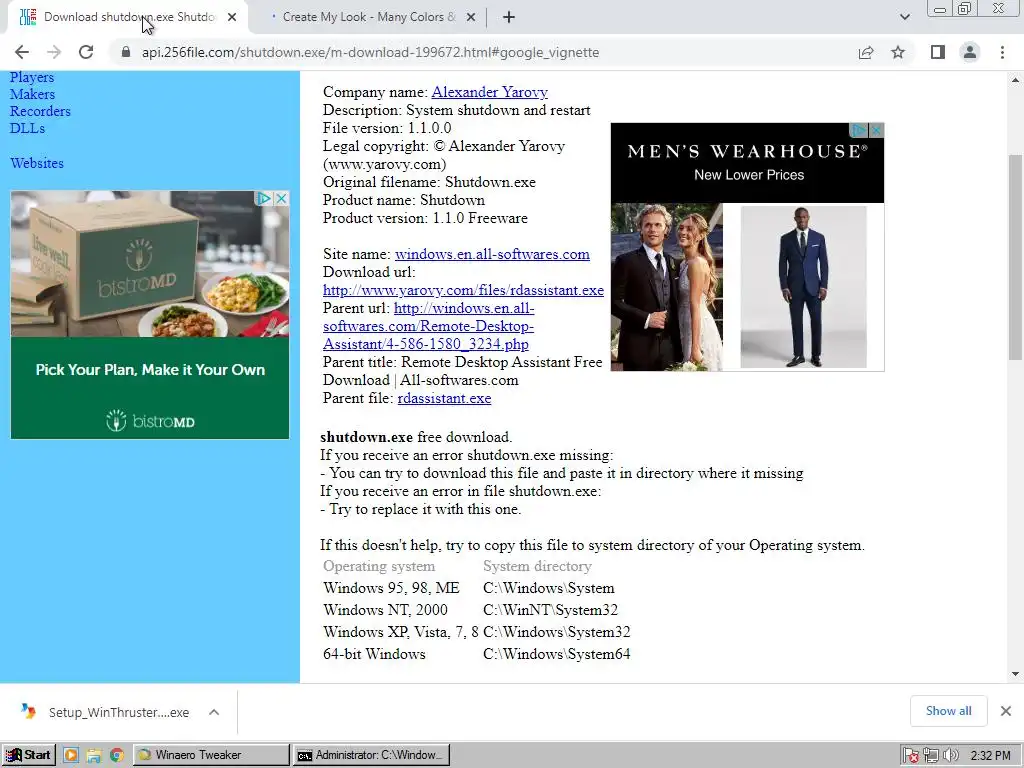Click the page scrollbar down arrow

click(x=1015, y=674)
